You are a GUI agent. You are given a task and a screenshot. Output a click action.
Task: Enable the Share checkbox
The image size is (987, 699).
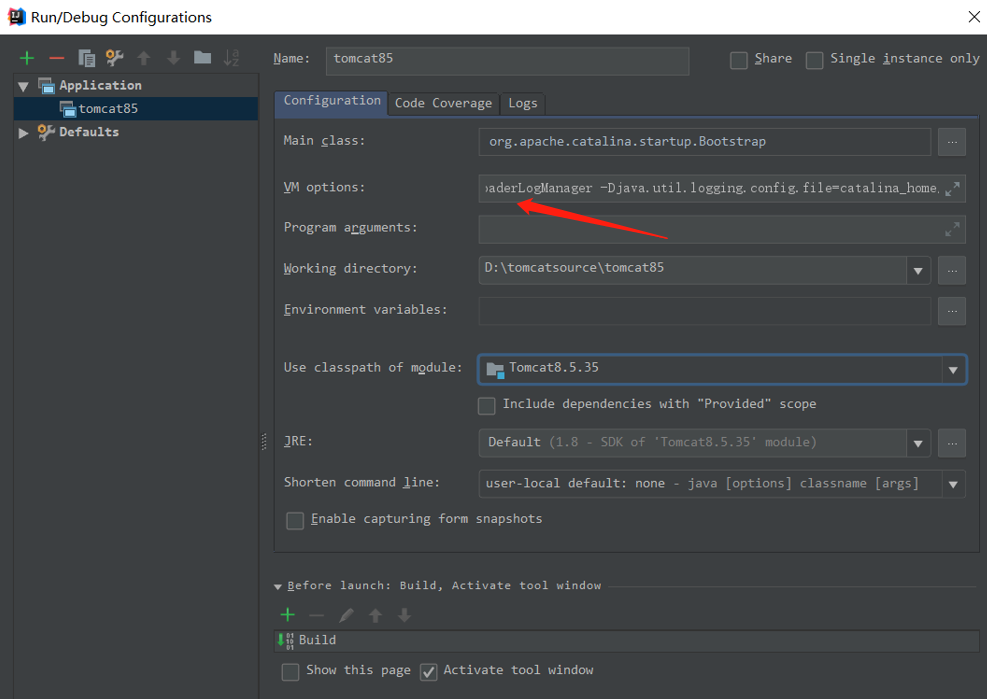pyautogui.click(x=738, y=60)
